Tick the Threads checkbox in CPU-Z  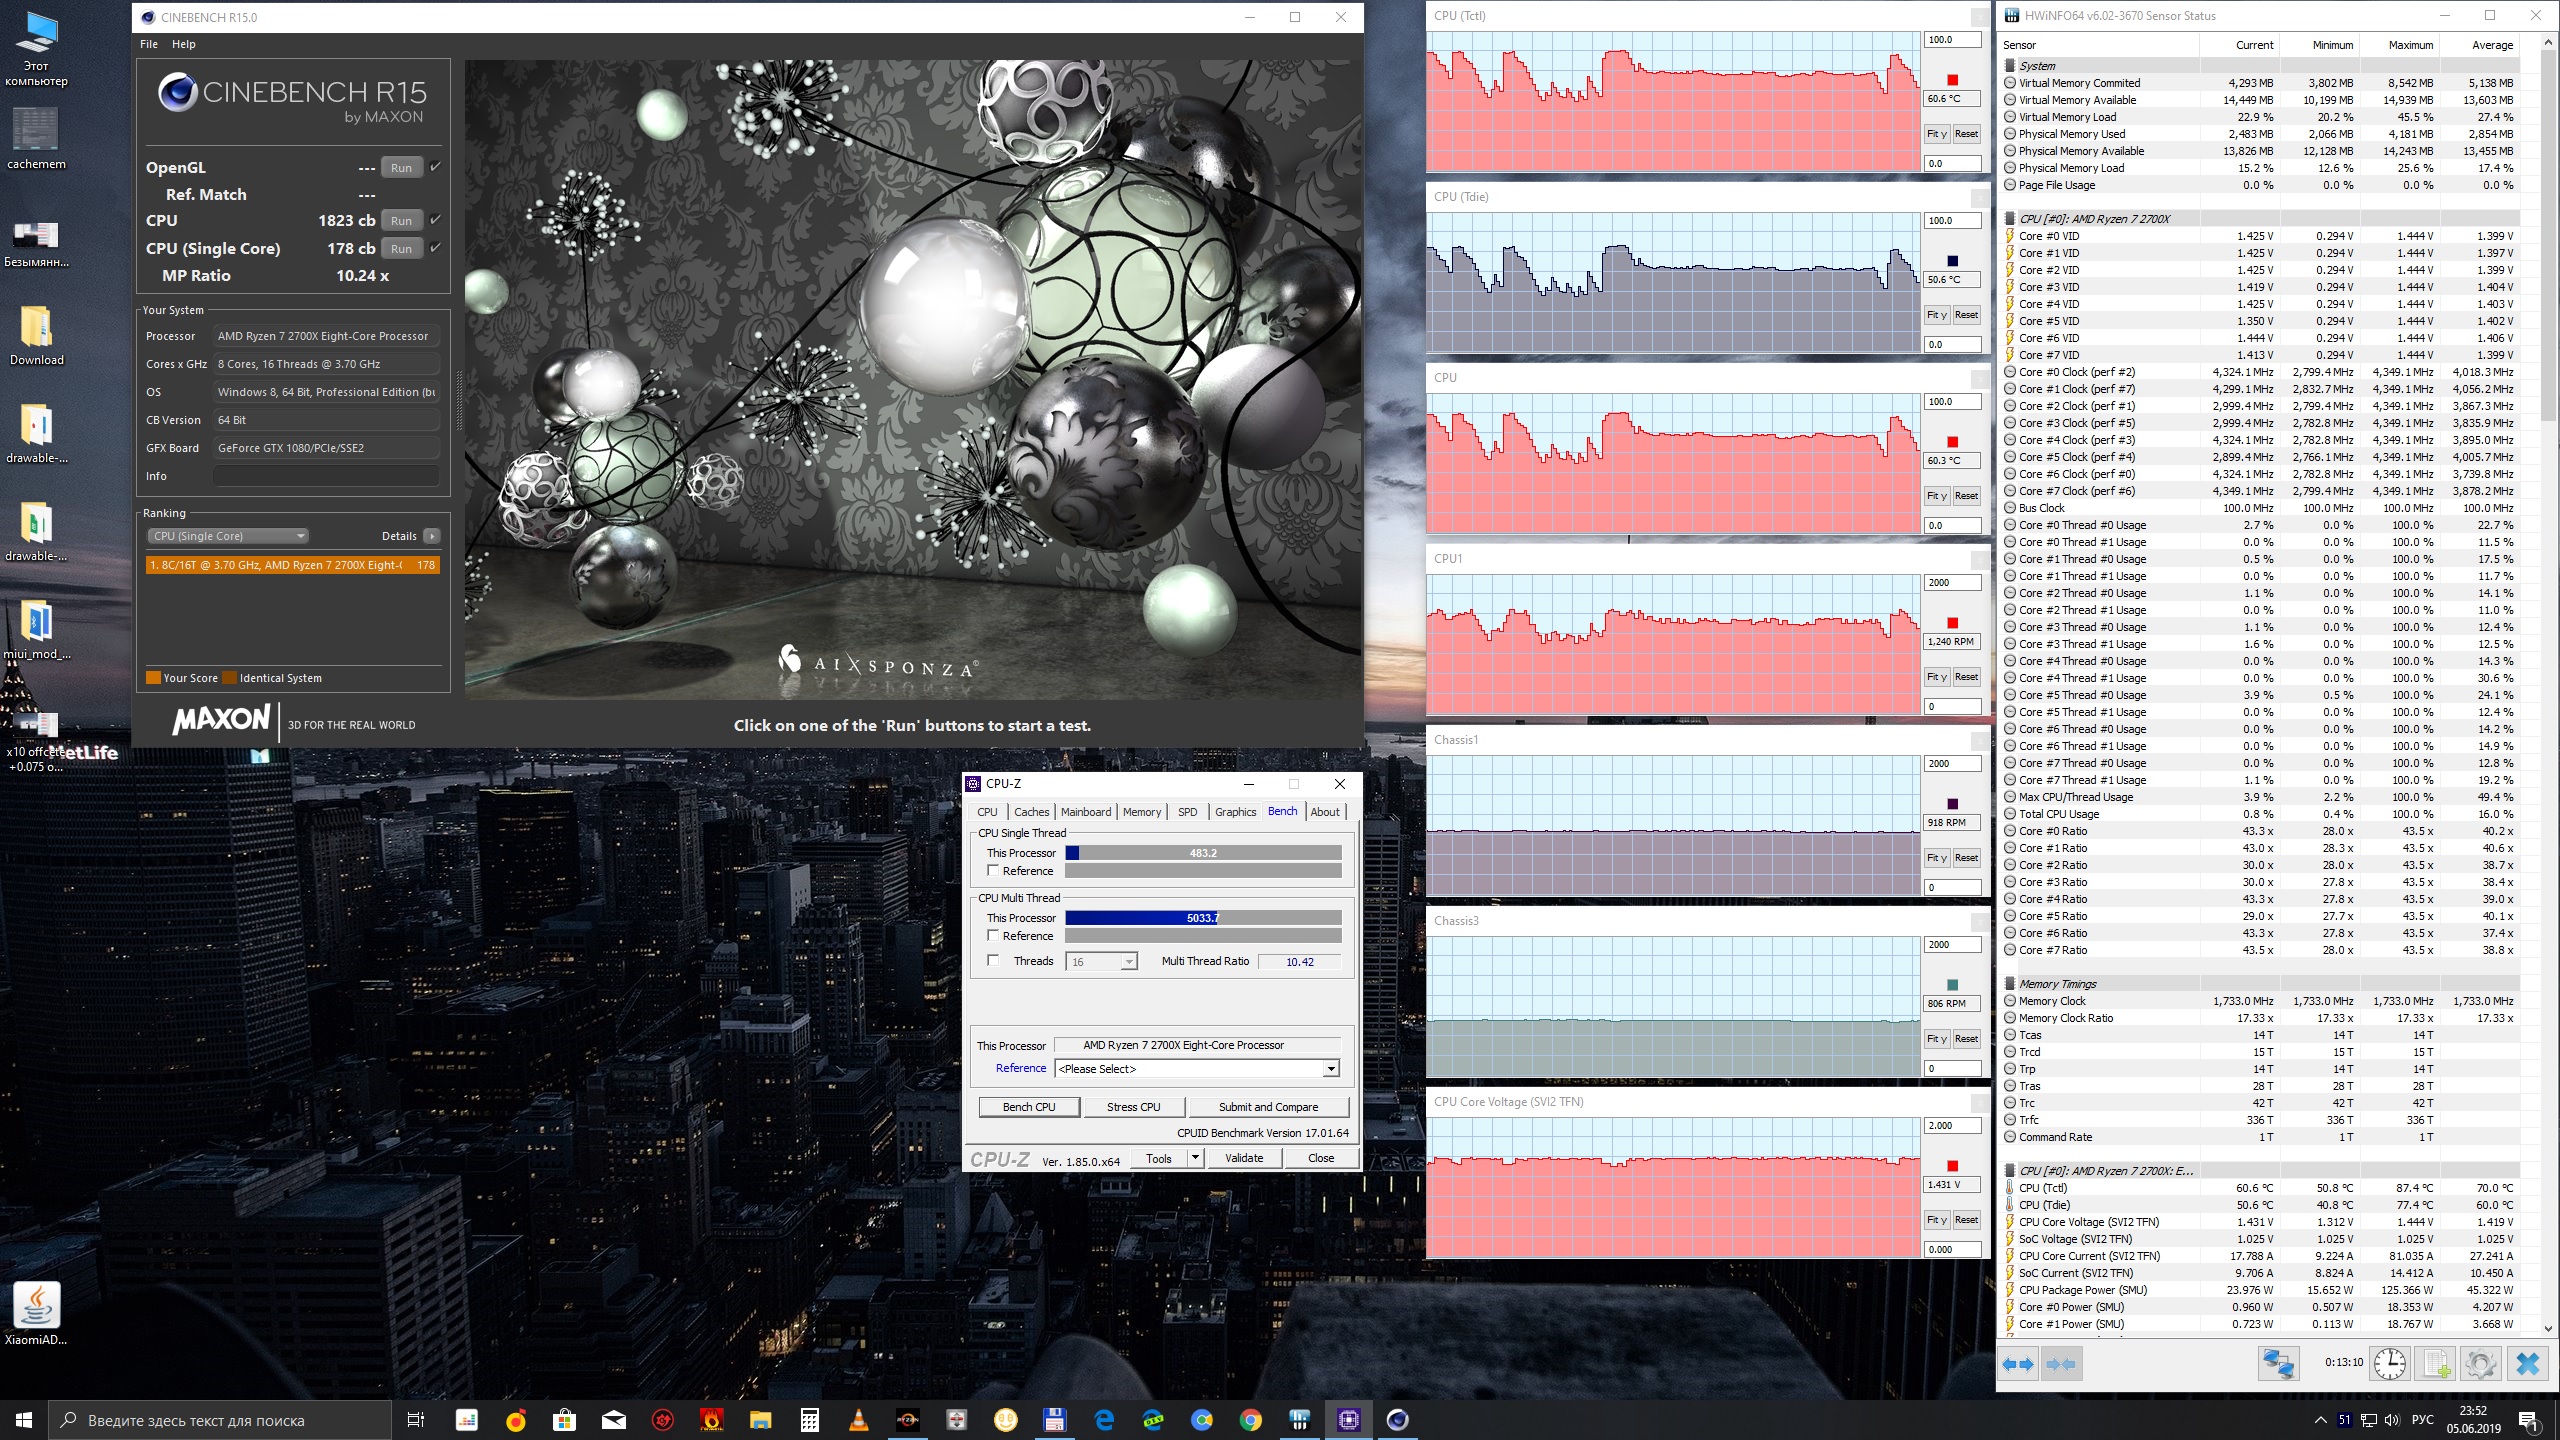pyautogui.click(x=993, y=961)
